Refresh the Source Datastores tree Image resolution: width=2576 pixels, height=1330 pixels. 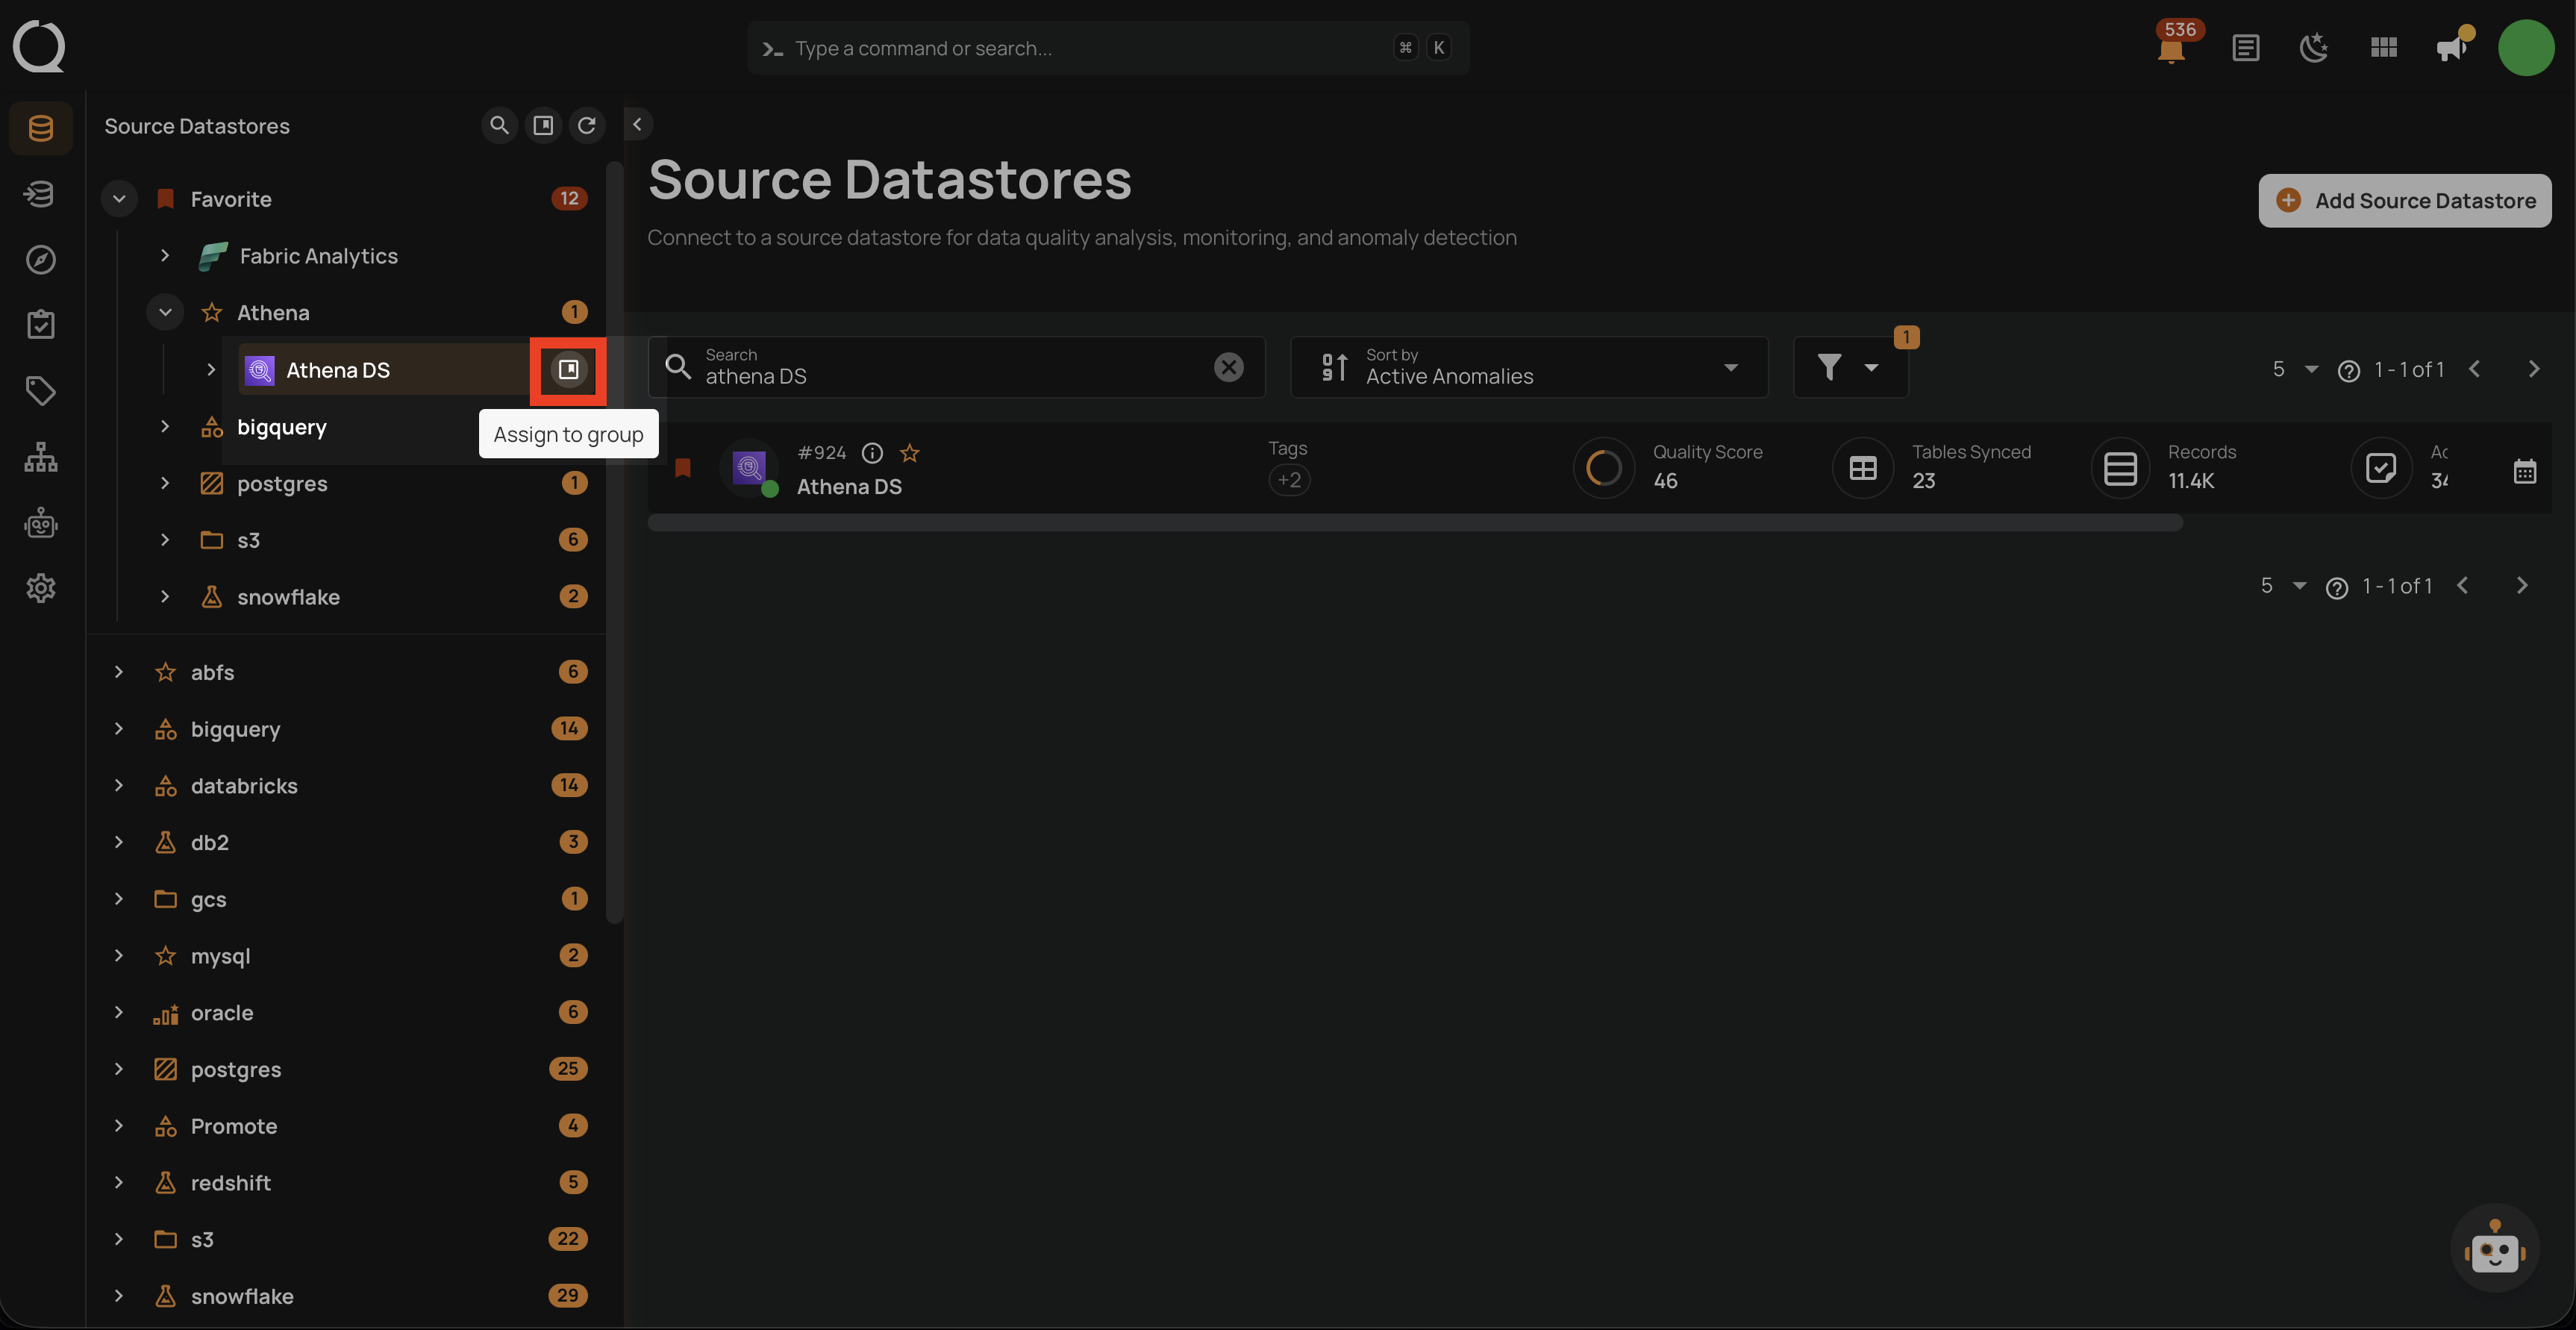point(588,125)
